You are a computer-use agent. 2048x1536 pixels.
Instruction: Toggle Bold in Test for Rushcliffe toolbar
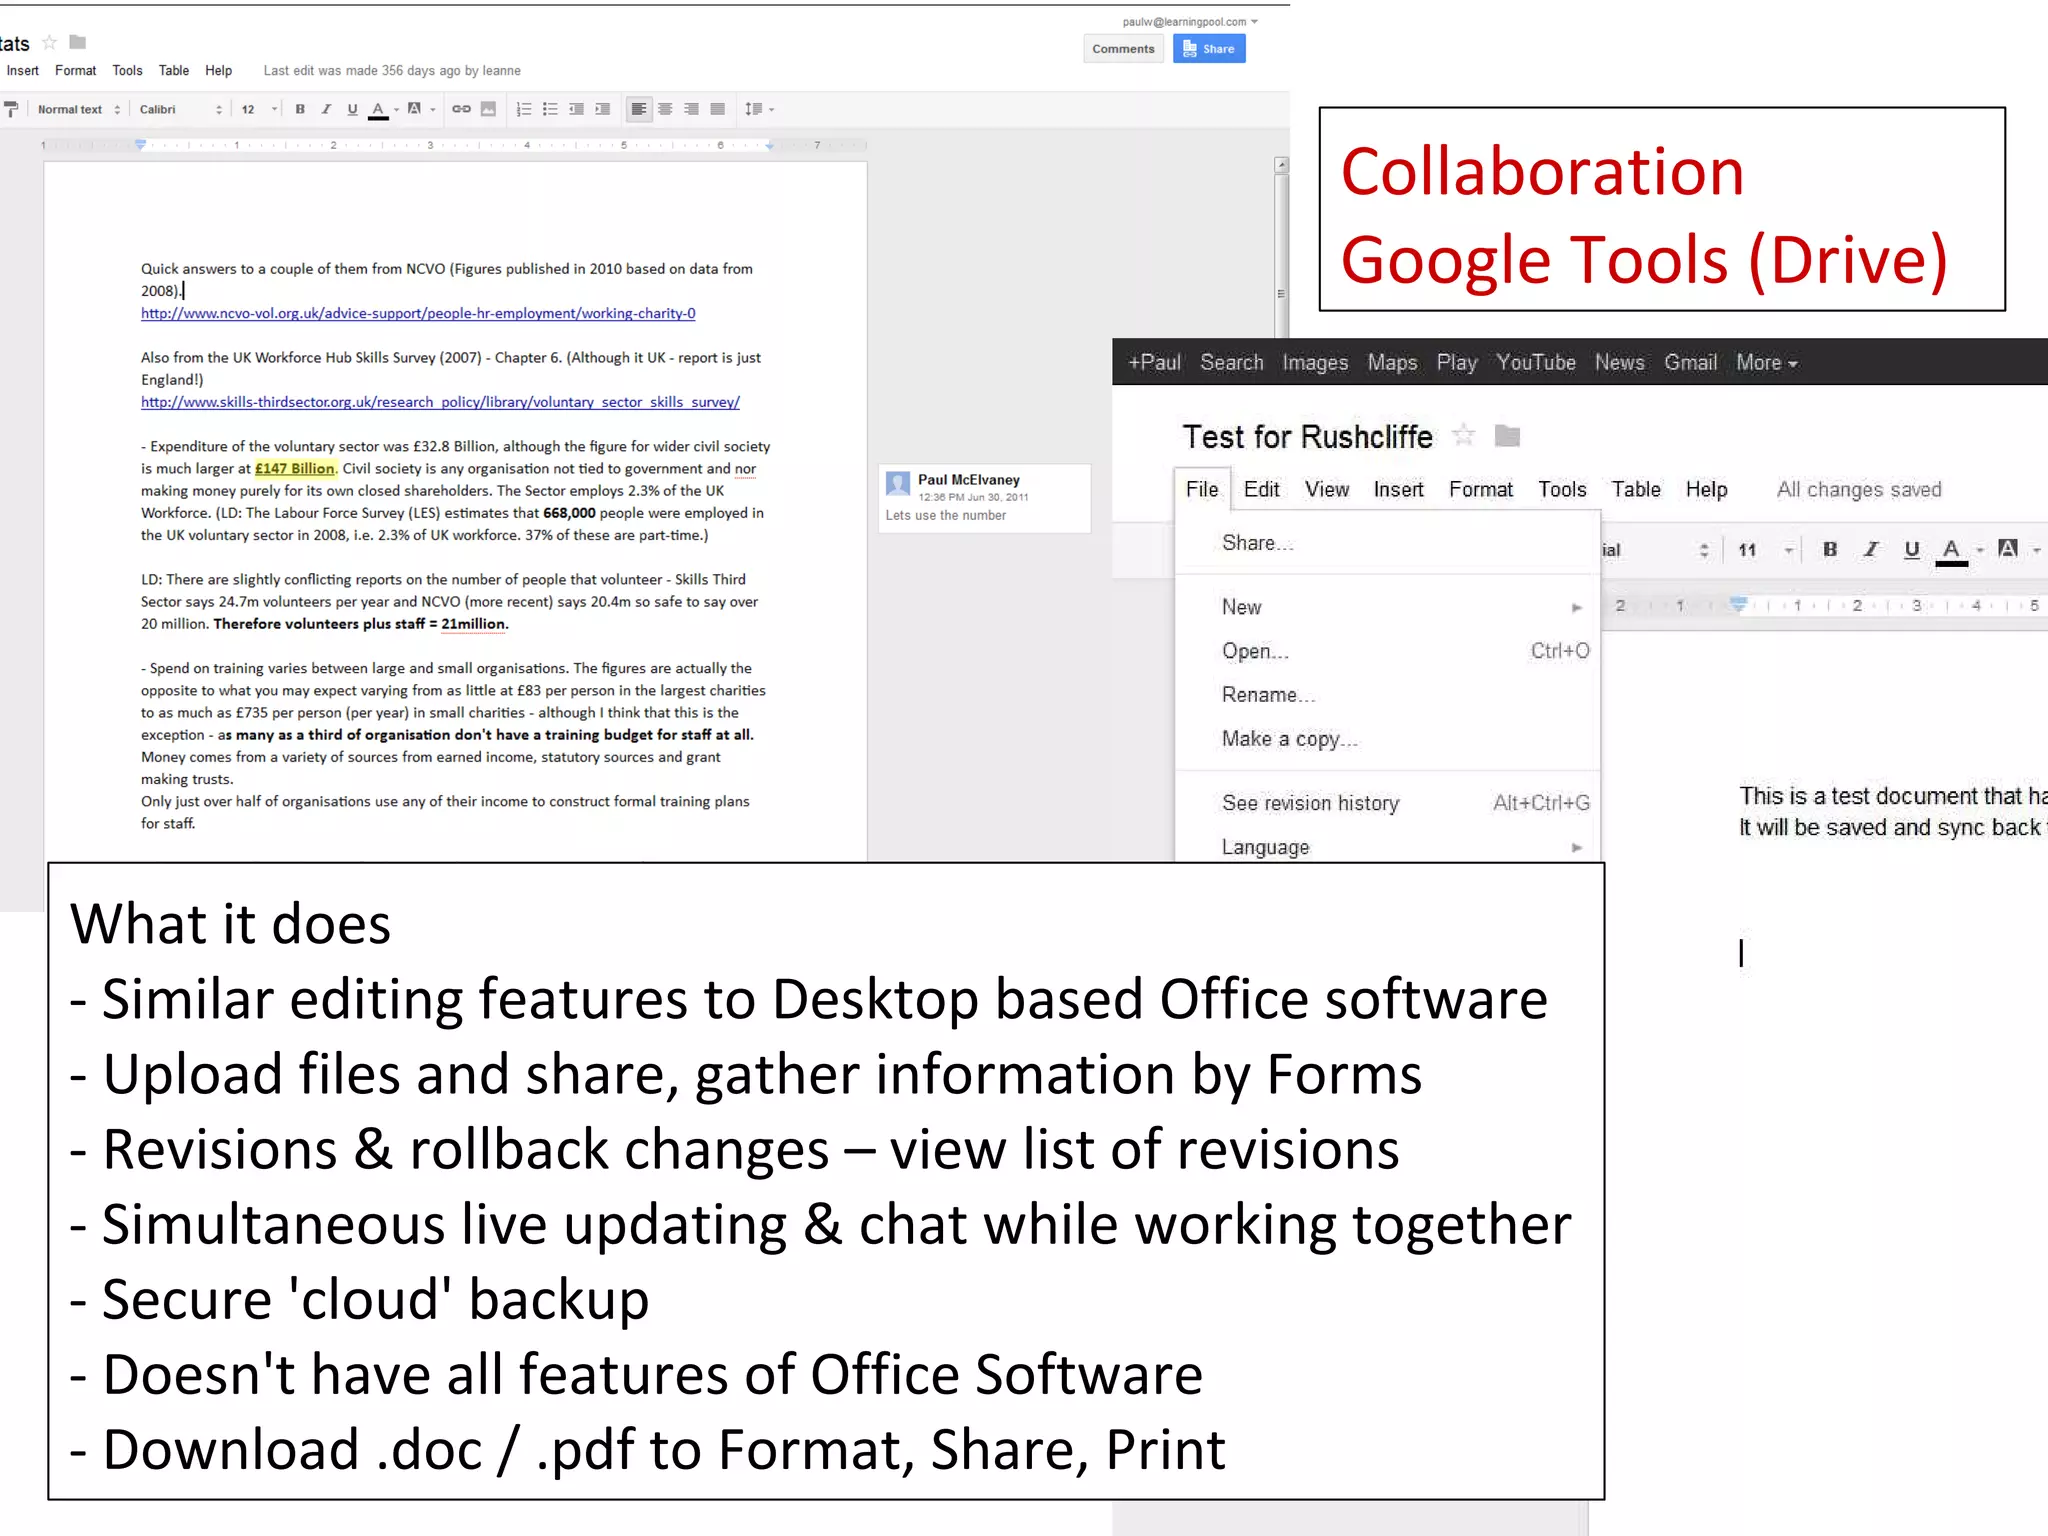(x=1830, y=549)
